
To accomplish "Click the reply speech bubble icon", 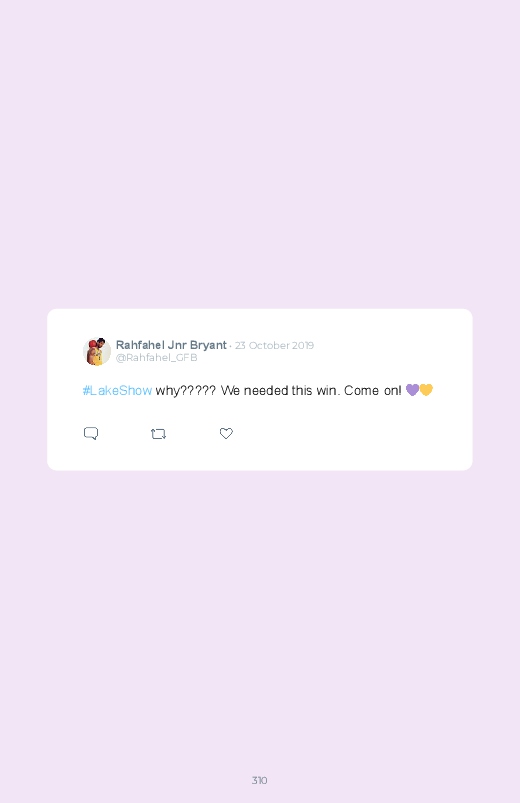I will [x=91, y=434].
